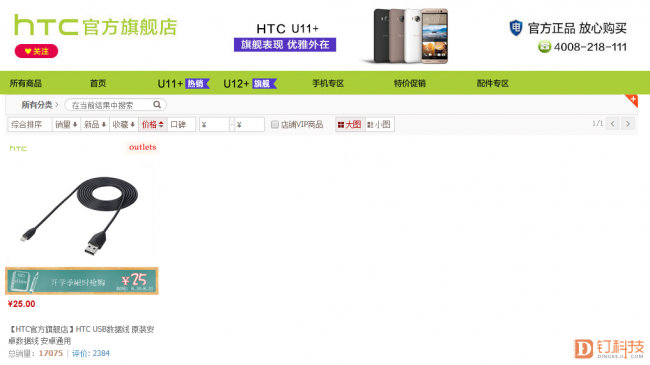Click the 4008-218-111 hotline number
This screenshot has height=365, width=650.
click(590, 47)
